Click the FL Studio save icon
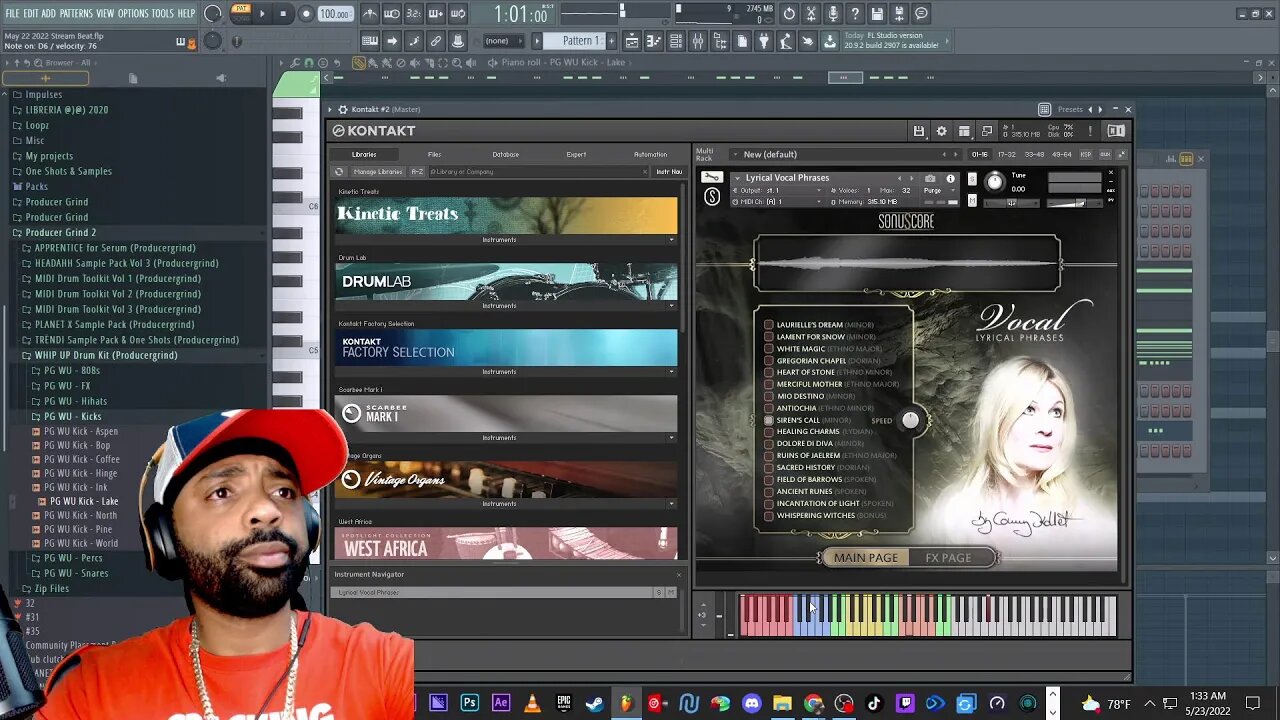 tap(877, 14)
